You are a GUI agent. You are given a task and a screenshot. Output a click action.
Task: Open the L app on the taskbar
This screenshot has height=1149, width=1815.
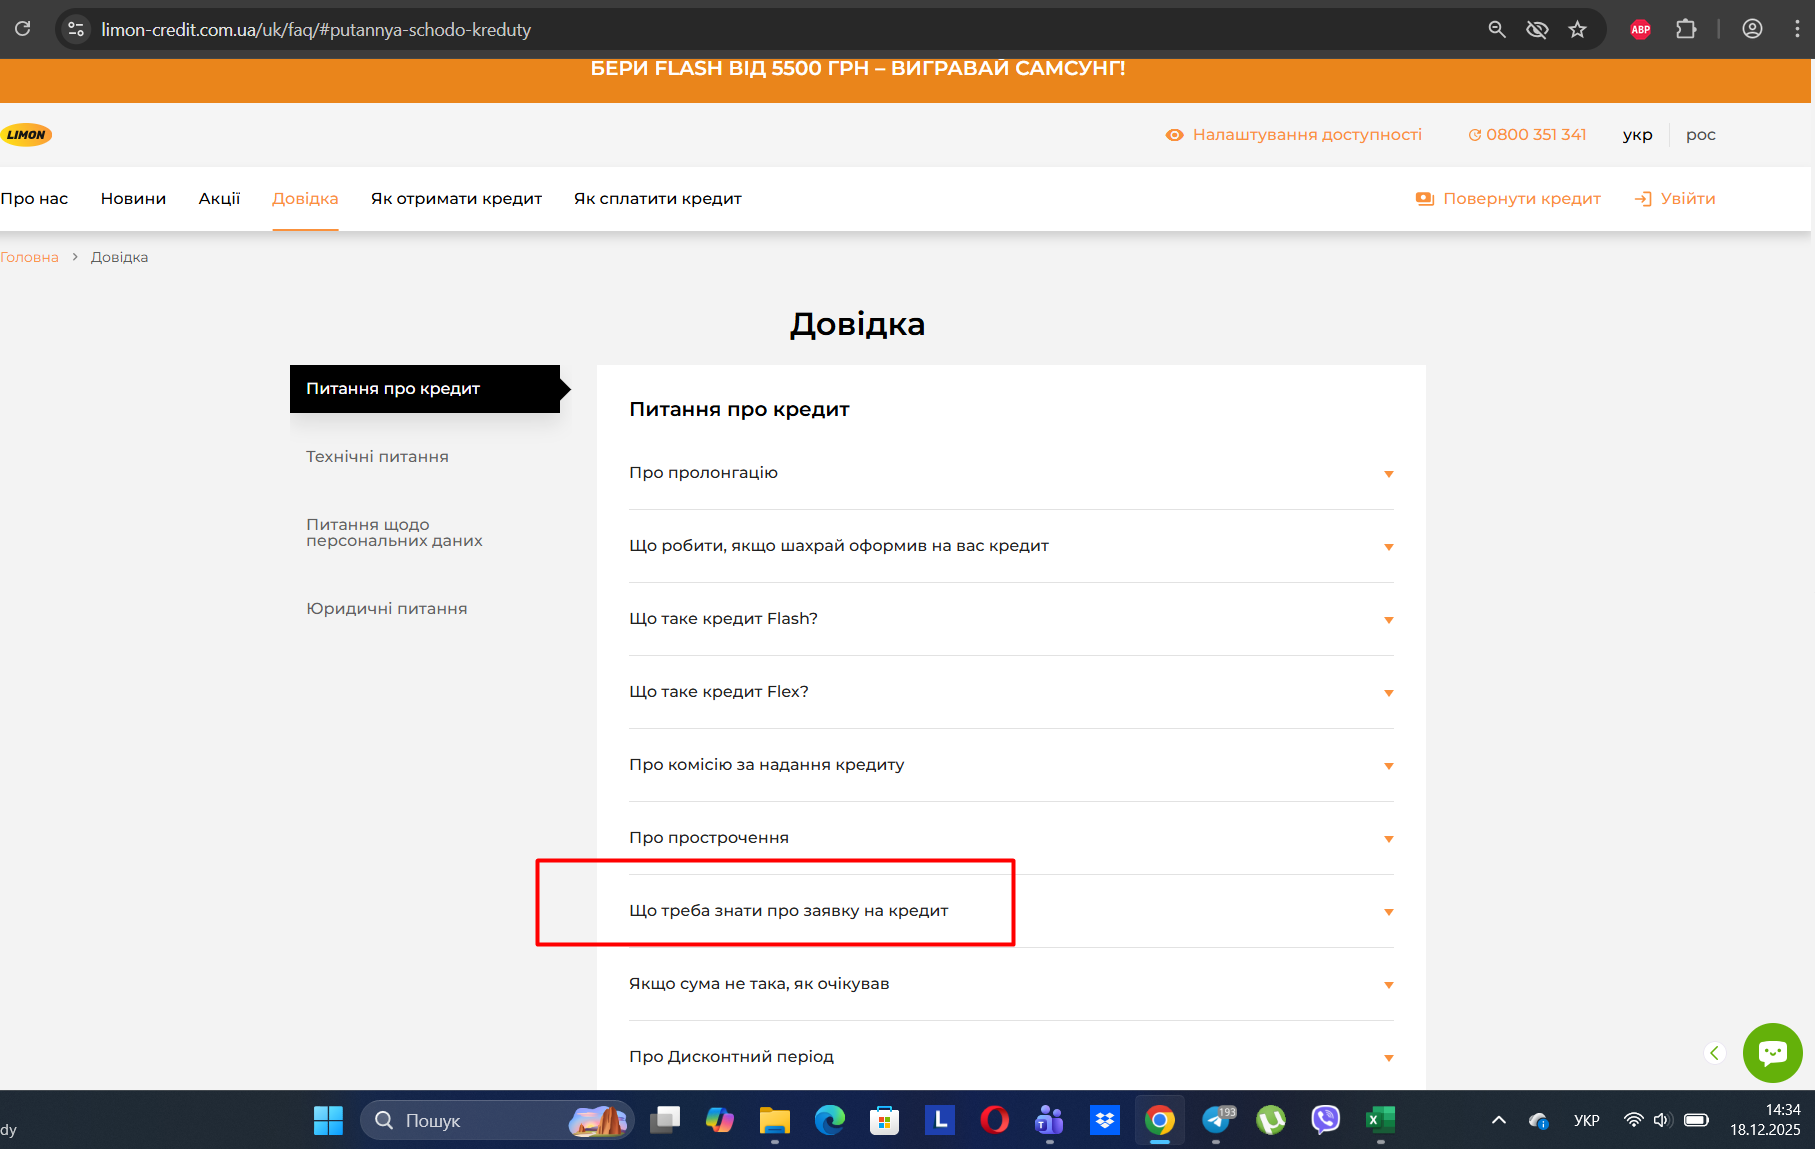(x=940, y=1120)
